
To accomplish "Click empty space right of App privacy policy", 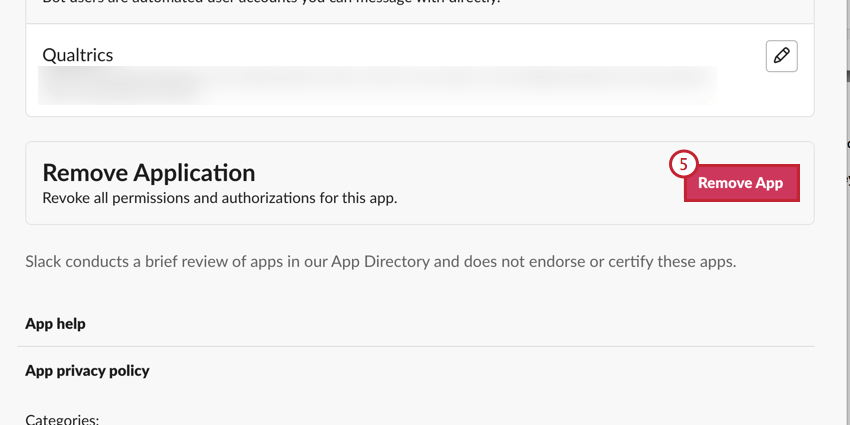I will tap(500, 370).
